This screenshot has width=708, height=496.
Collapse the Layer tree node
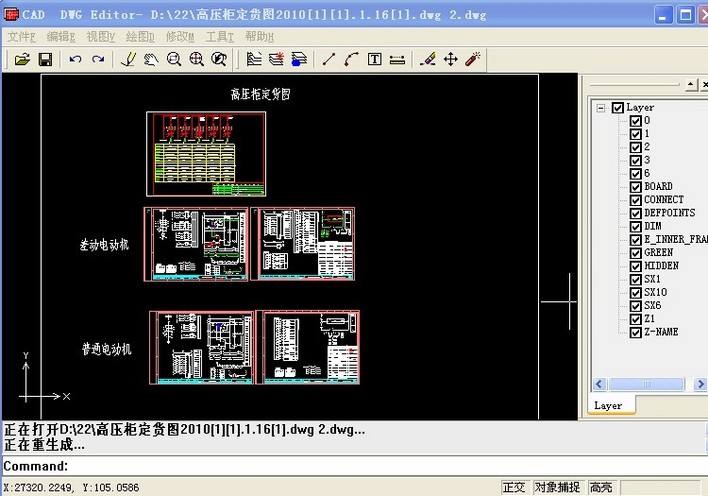601,108
